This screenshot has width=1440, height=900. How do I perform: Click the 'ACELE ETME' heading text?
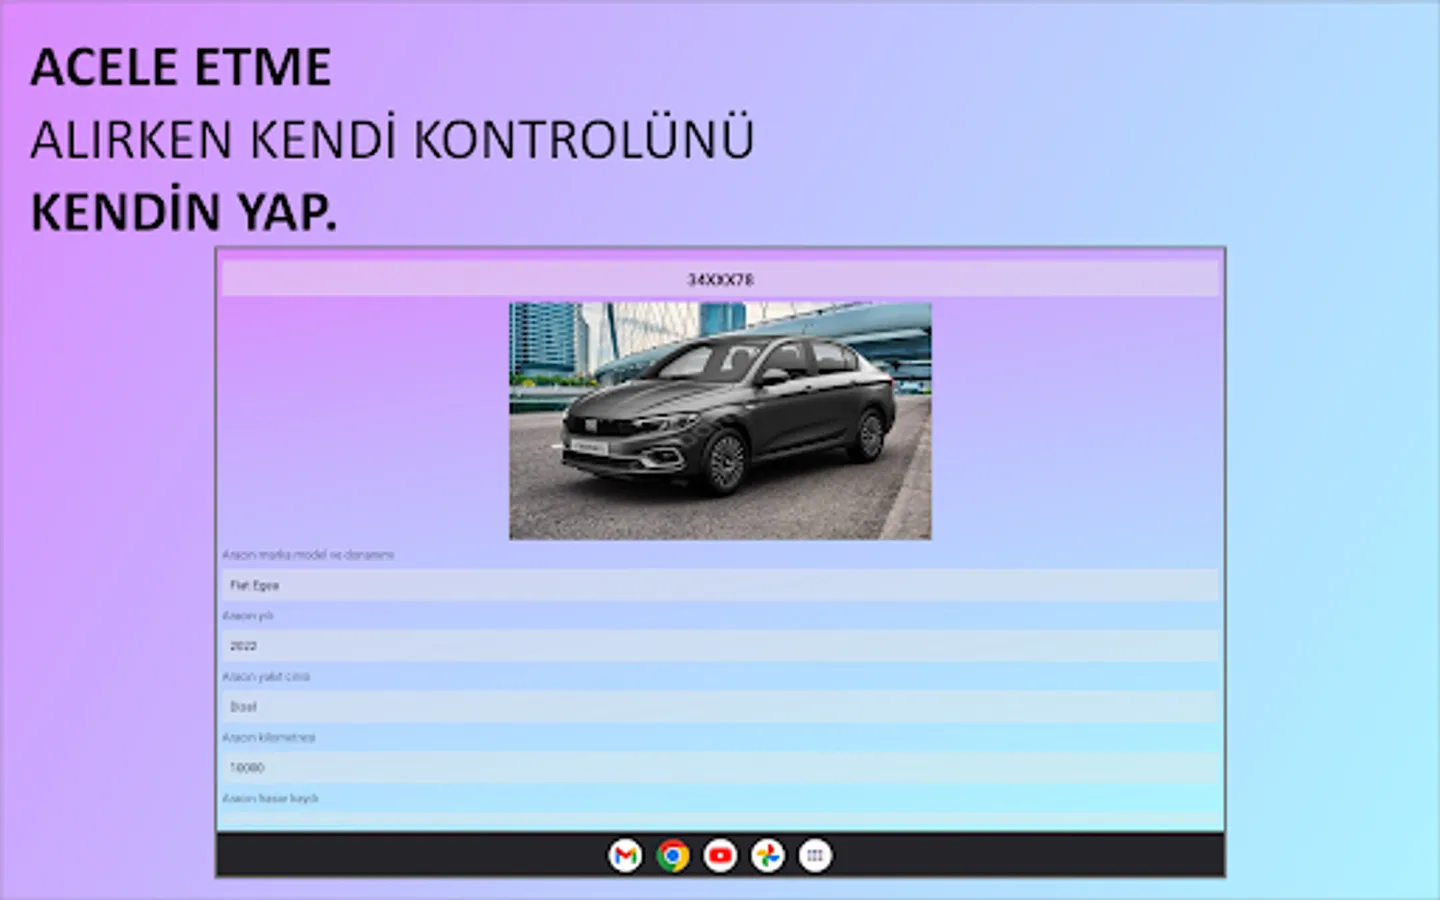coord(181,68)
